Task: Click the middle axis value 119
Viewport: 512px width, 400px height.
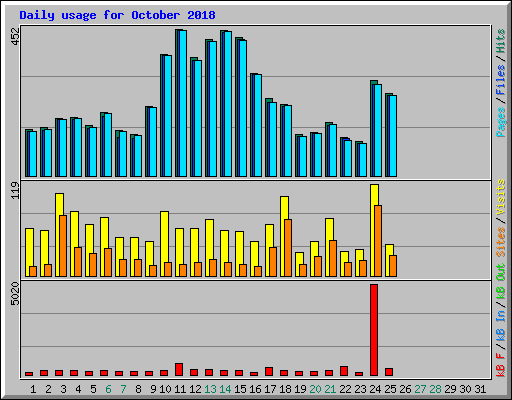Action: tap(15, 191)
